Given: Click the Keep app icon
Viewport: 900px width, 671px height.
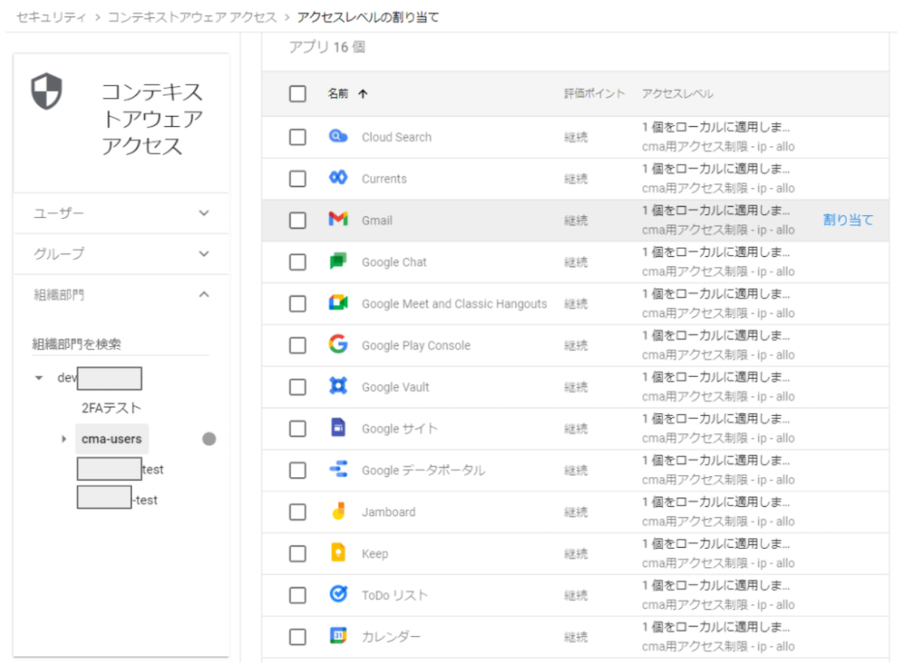Looking at the screenshot, I should tap(338, 553).
